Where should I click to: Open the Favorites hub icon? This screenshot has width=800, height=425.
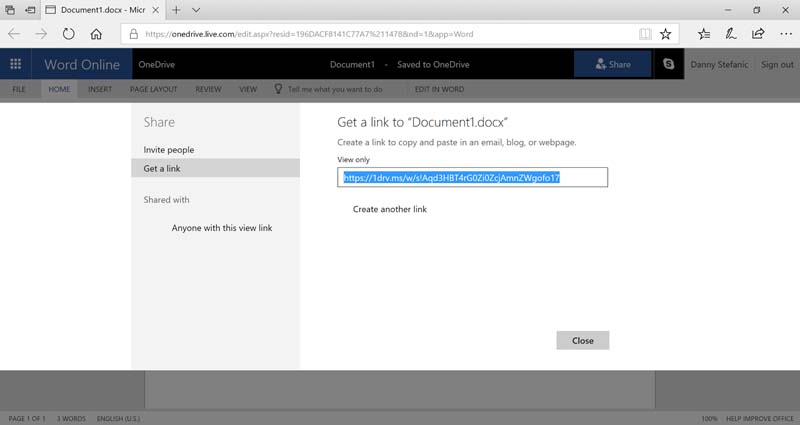(704, 34)
